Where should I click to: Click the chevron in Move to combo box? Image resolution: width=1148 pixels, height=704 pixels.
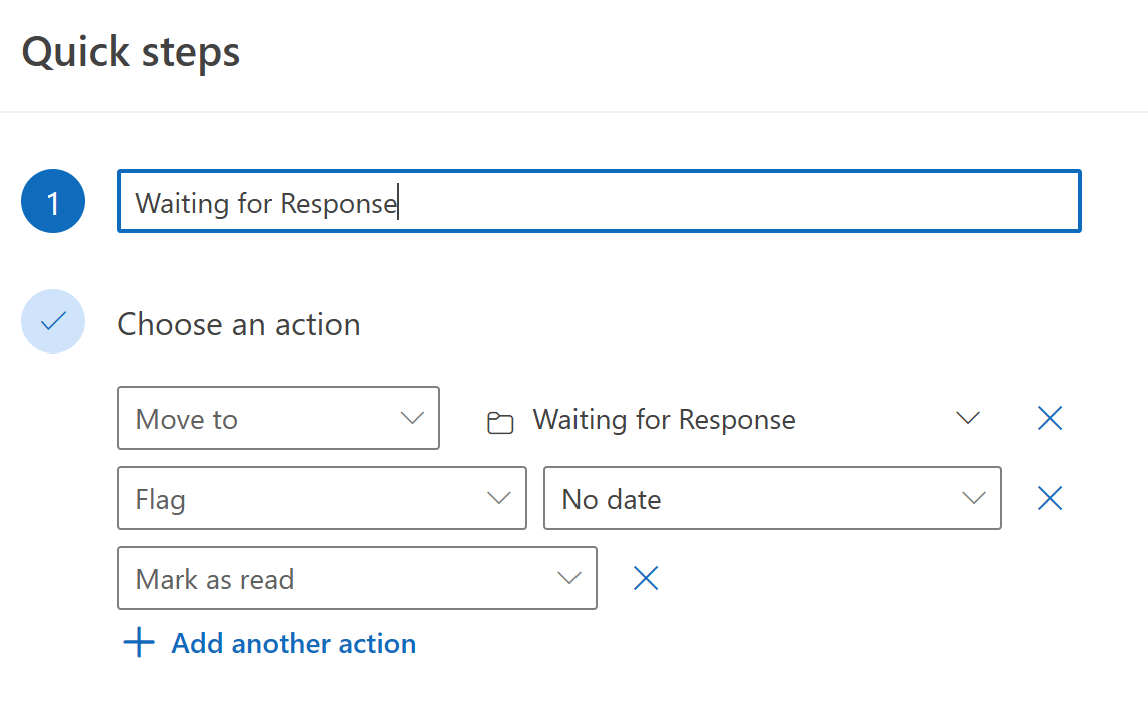click(412, 418)
